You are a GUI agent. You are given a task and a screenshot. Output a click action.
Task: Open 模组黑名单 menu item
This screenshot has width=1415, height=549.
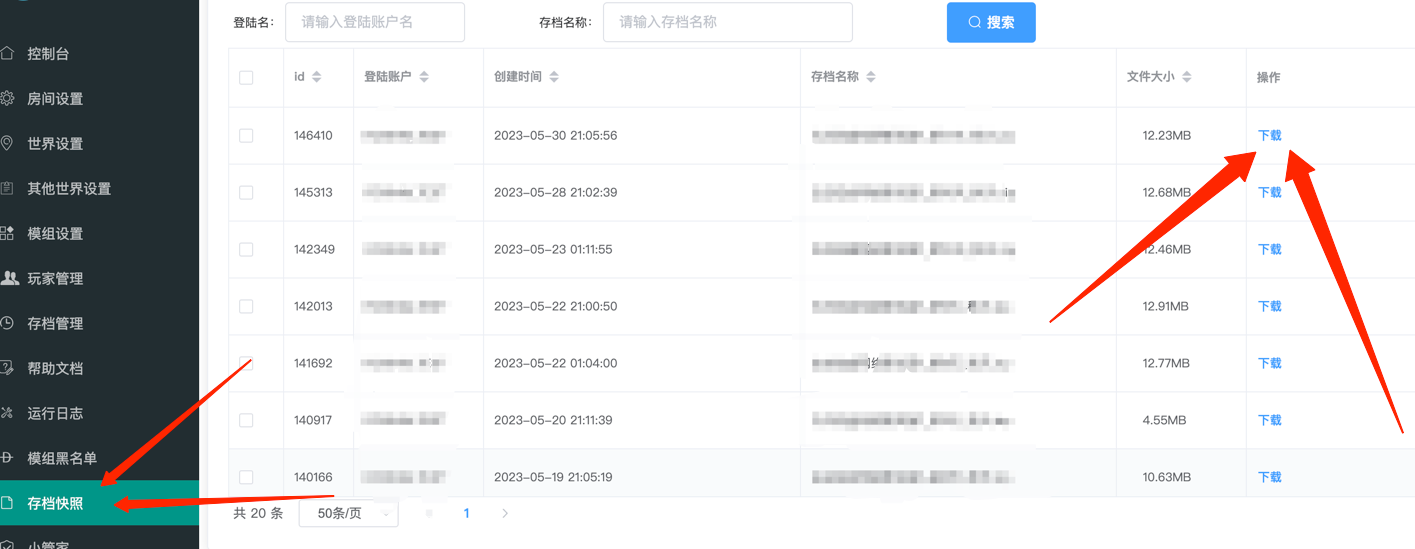click(62, 459)
